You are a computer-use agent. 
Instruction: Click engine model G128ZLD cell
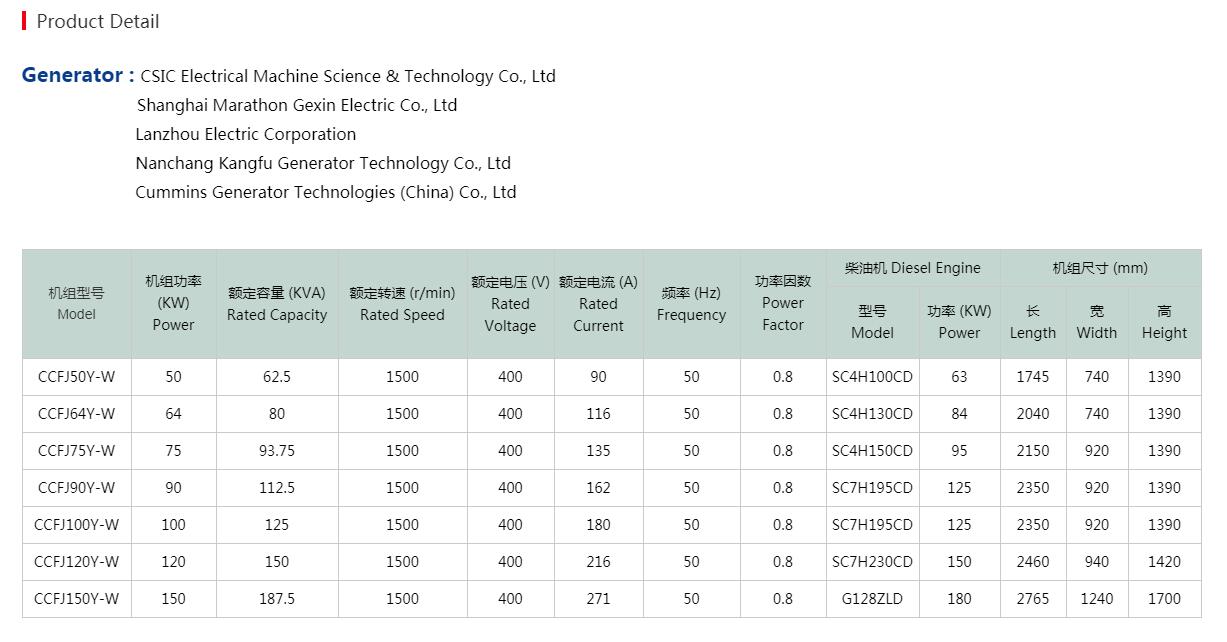[872, 599]
